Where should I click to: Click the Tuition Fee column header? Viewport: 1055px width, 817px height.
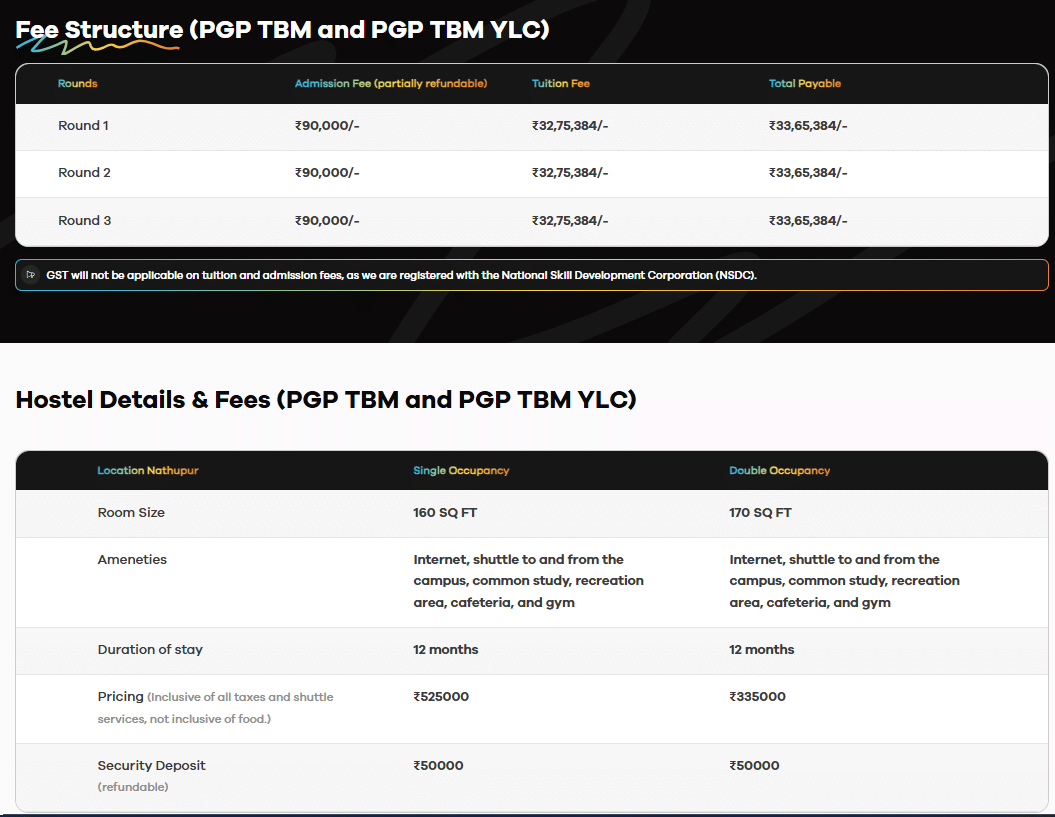tap(560, 84)
